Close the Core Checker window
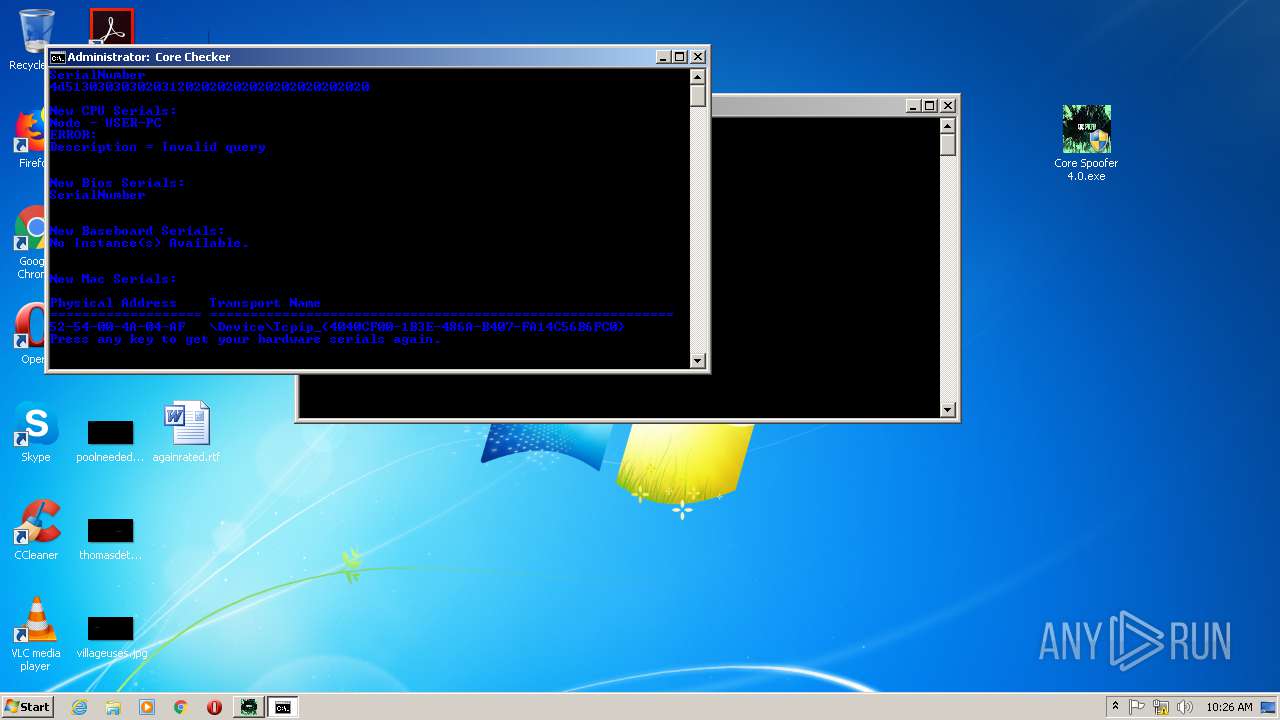The image size is (1280, 720). pos(698,57)
